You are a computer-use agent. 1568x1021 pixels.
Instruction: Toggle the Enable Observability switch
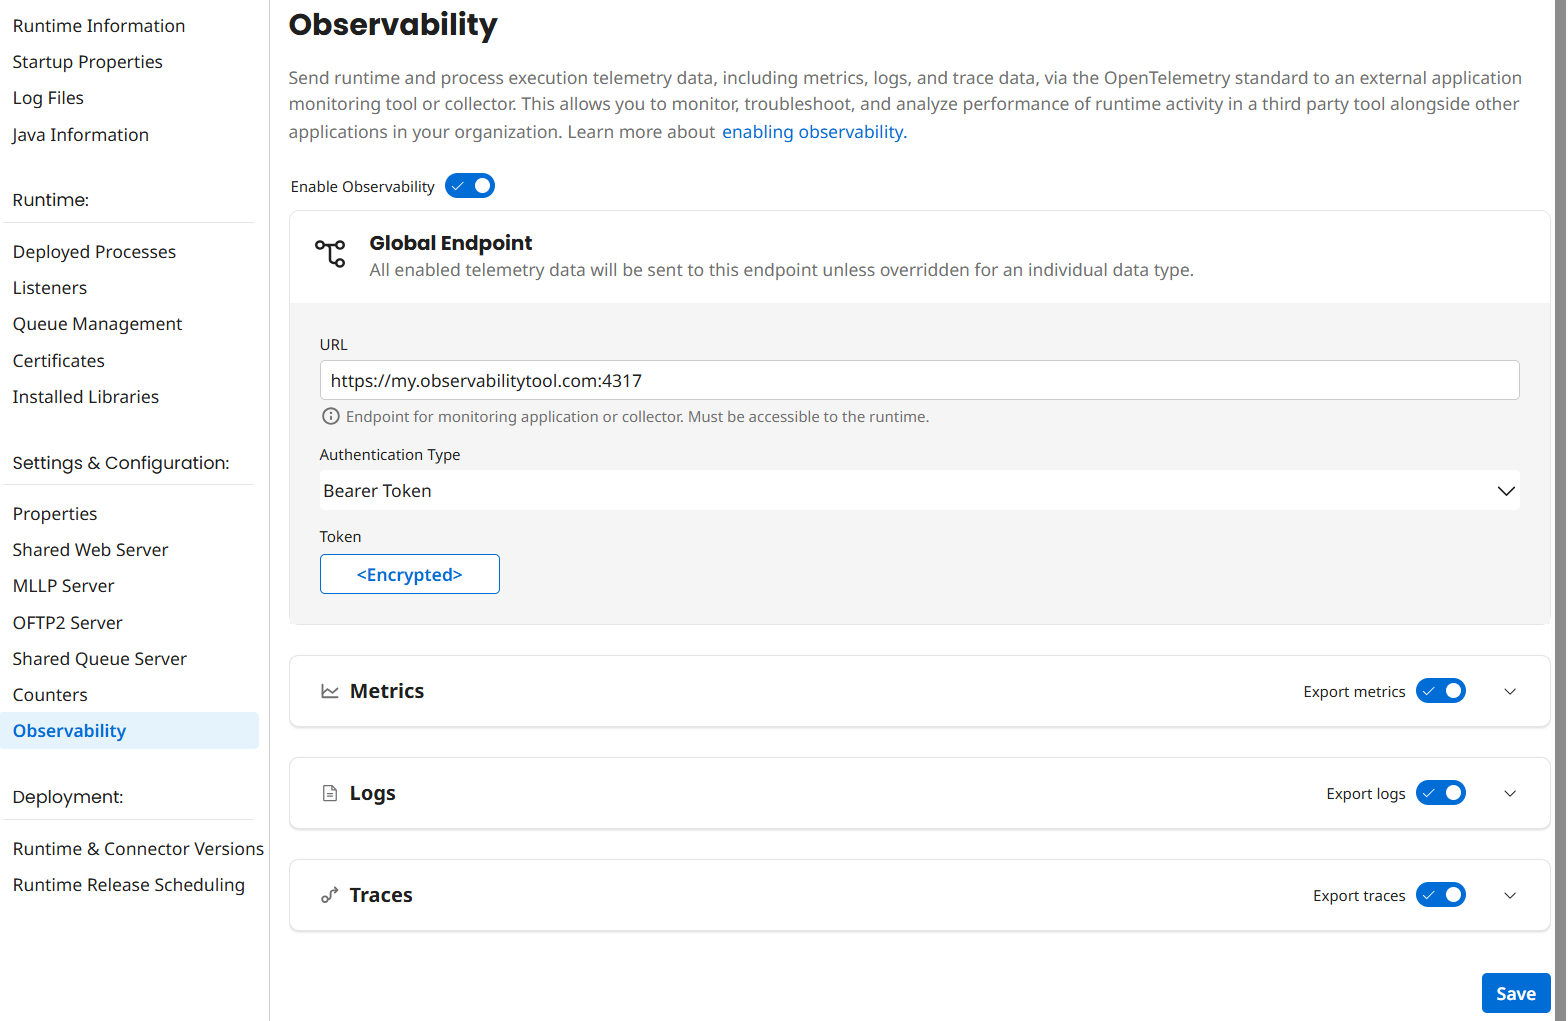[470, 186]
